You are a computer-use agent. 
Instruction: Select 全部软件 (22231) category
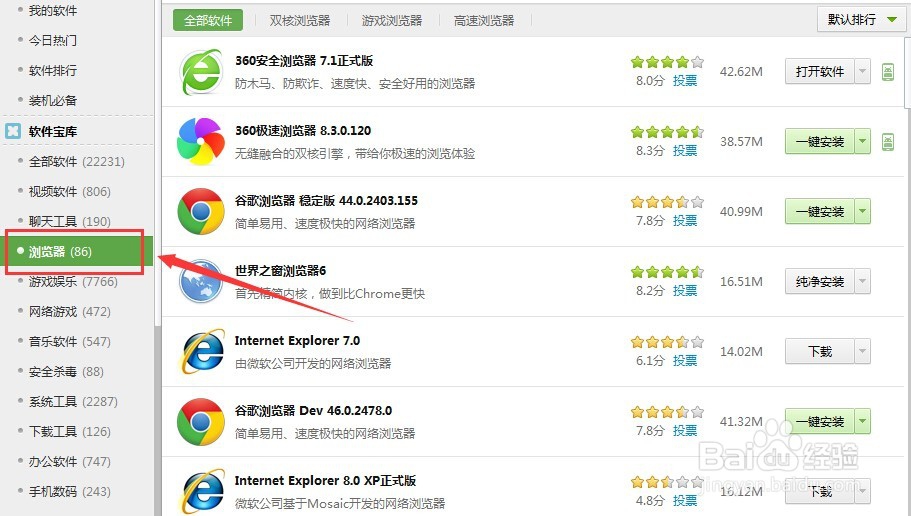click(x=77, y=162)
